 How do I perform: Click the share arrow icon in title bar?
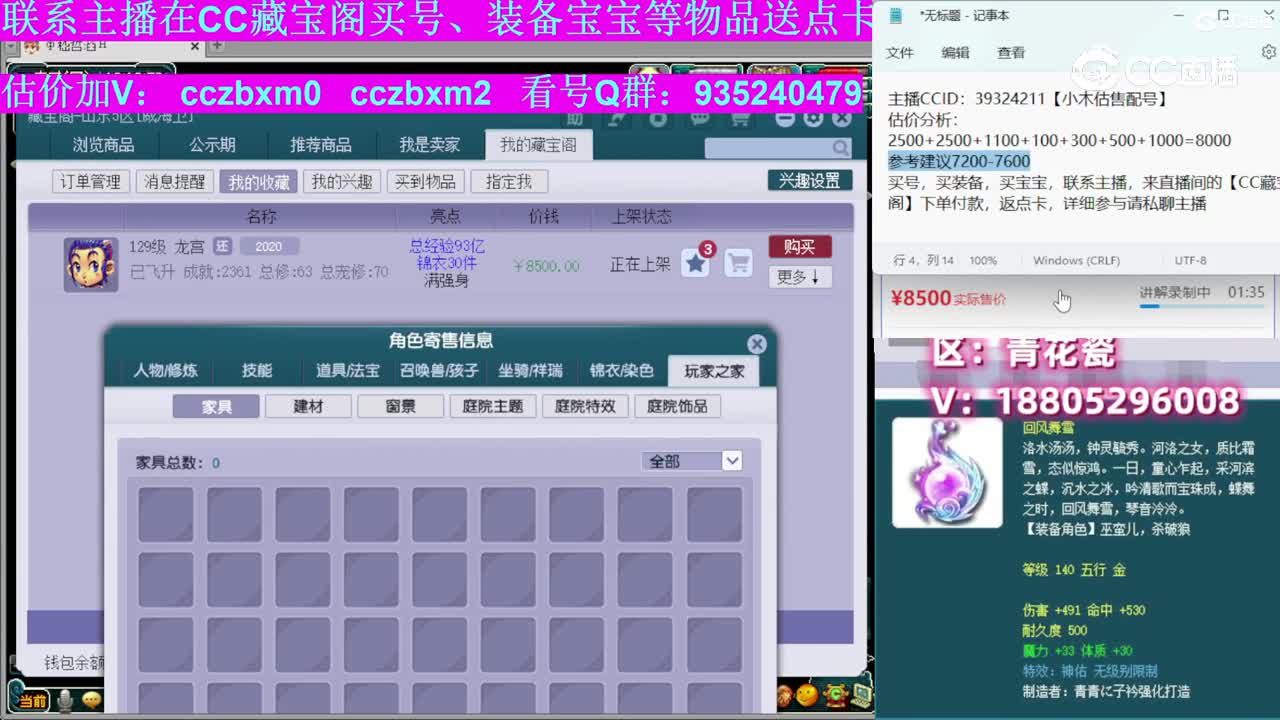(x=617, y=118)
